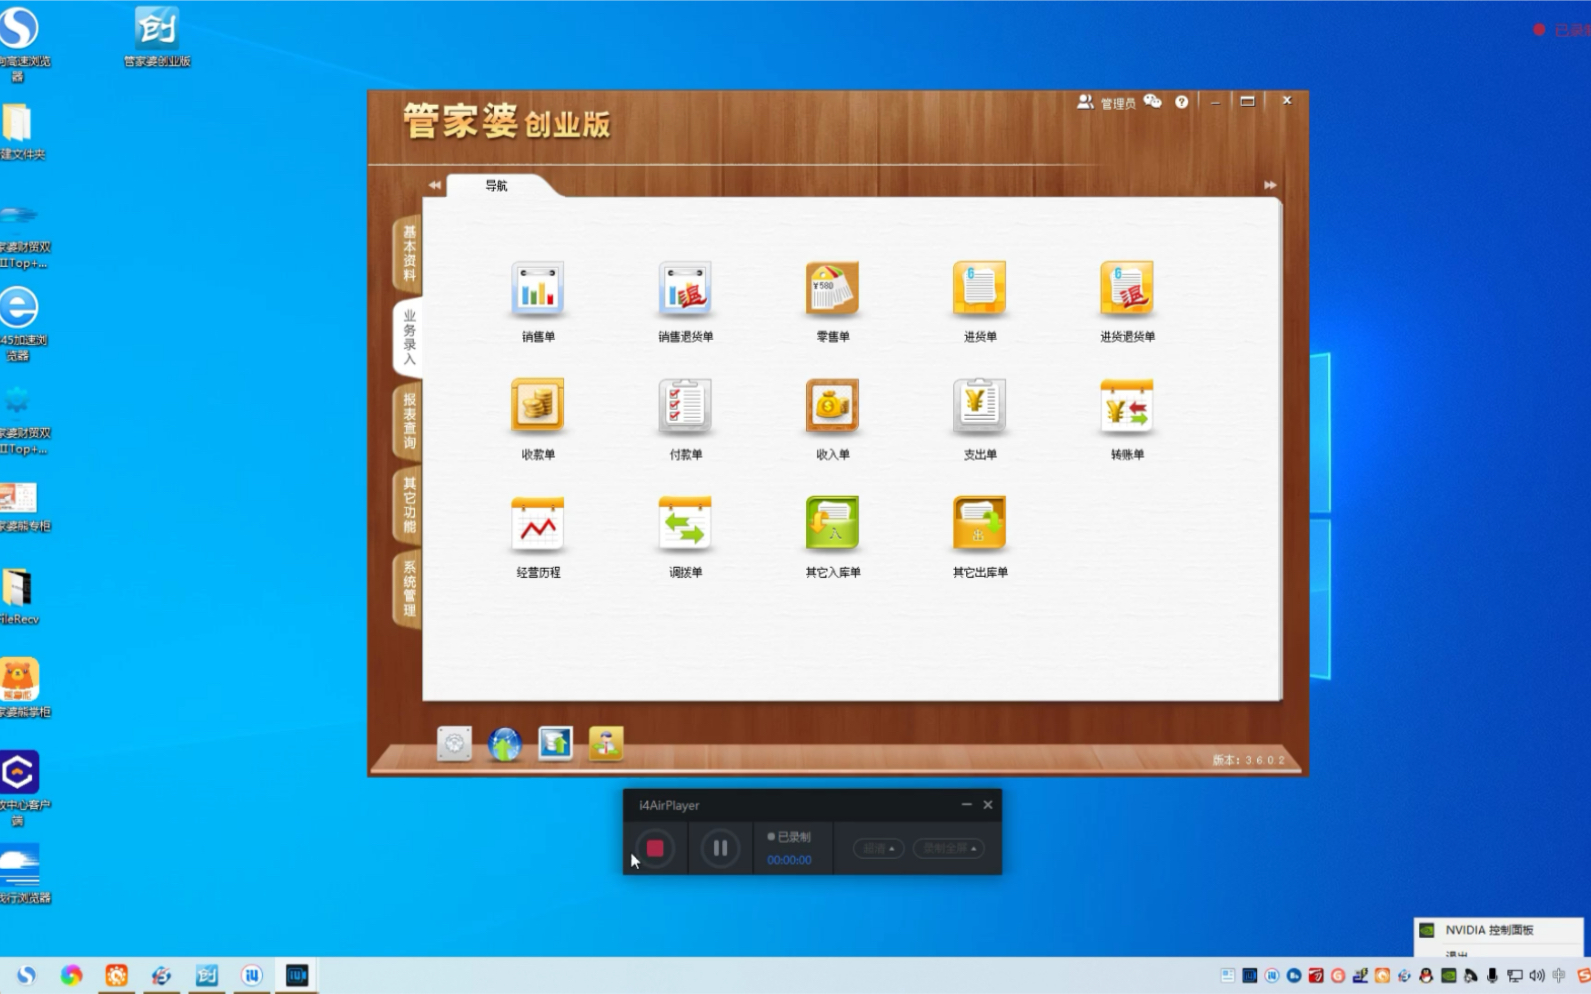Minimize the i4AirPlayer window
Viewport: 1591px width, 994px height.
966,804
